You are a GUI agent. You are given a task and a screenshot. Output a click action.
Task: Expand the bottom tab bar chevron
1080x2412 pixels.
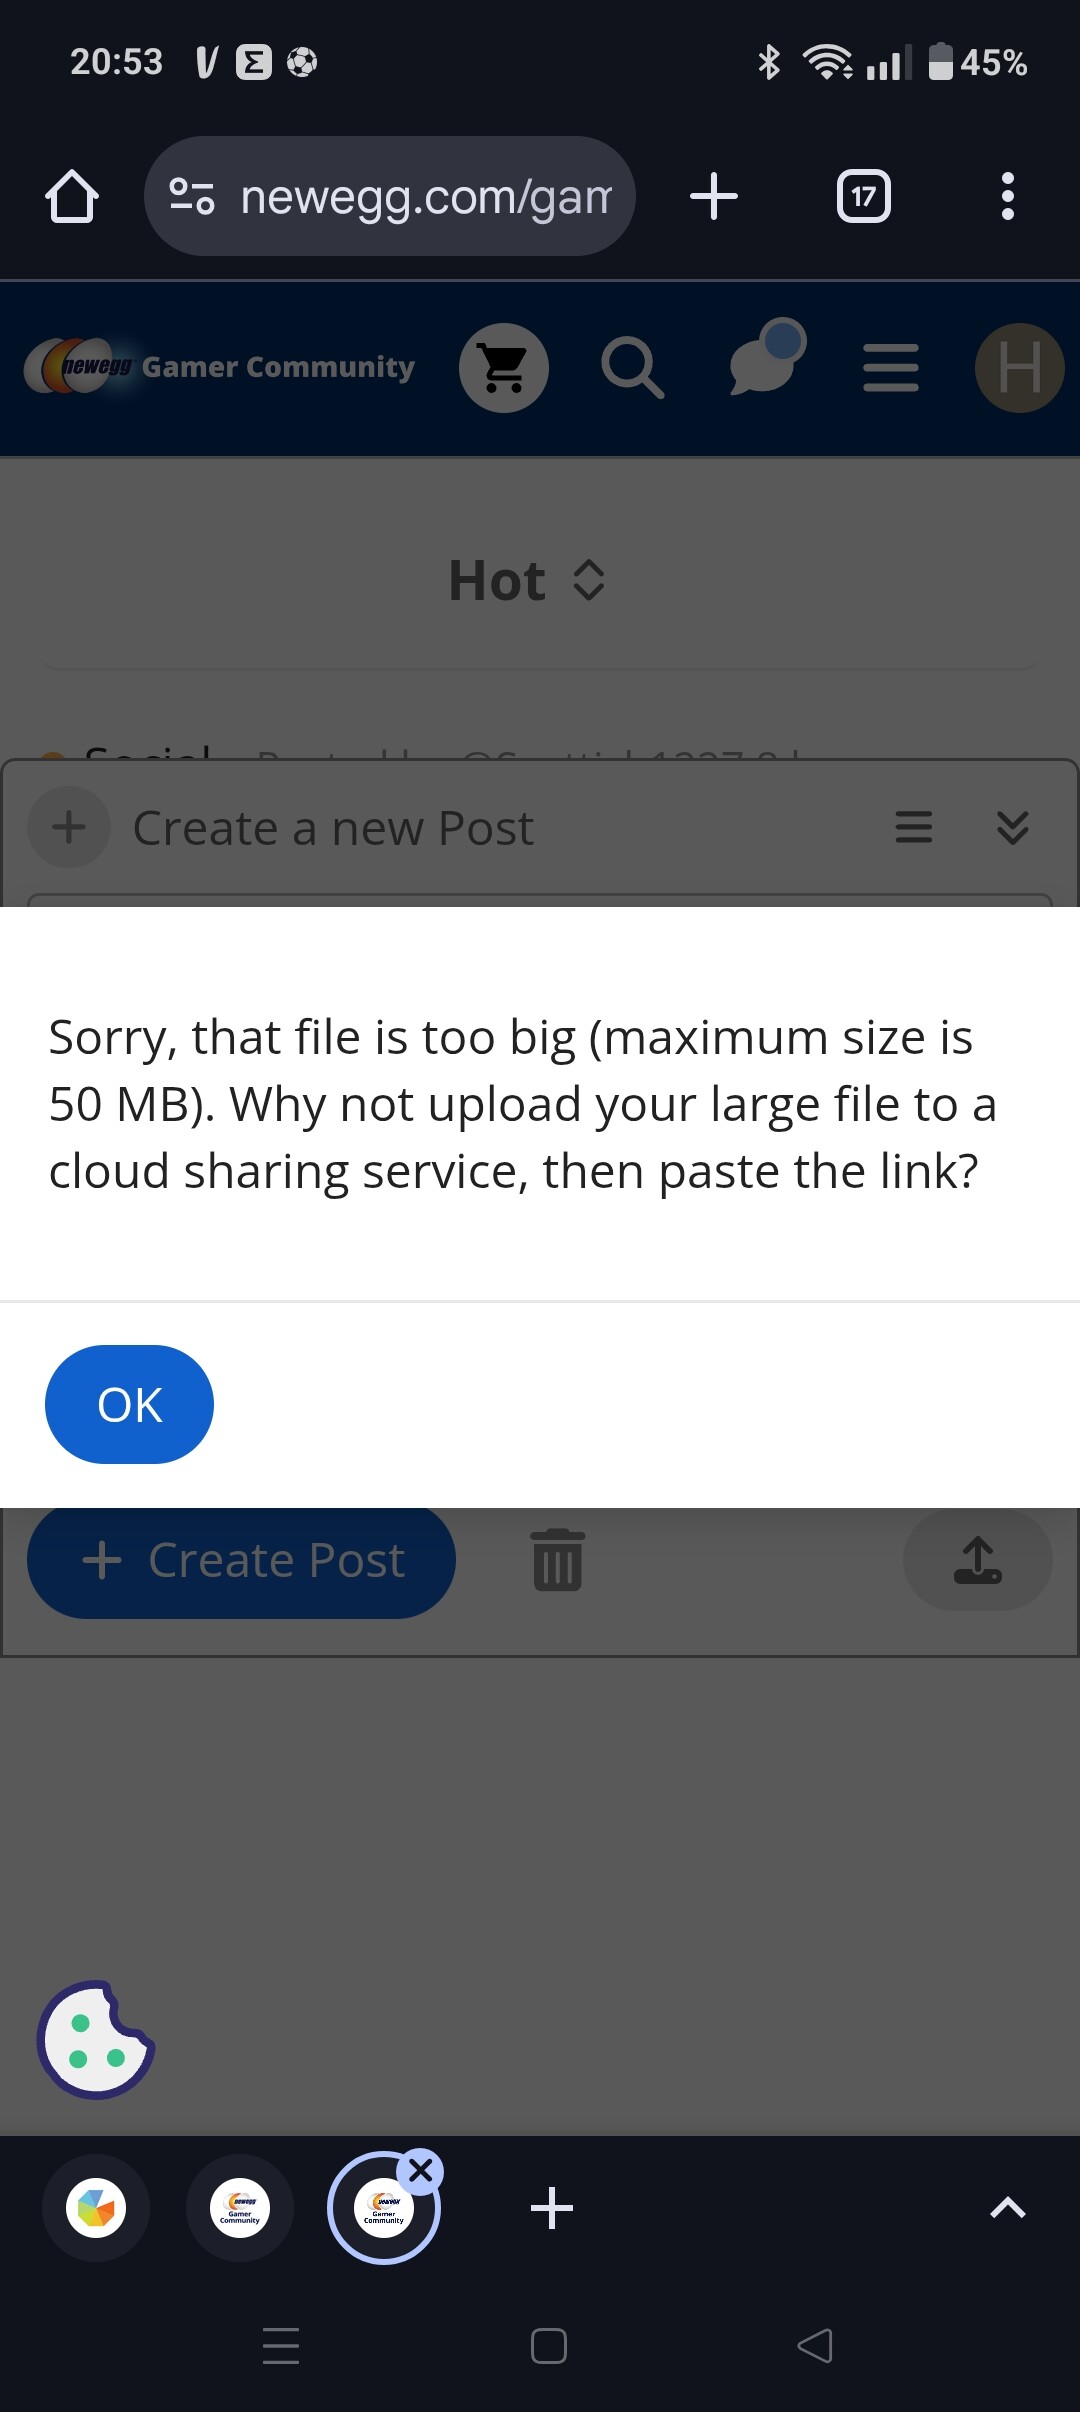pyautogui.click(x=1007, y=2208)
